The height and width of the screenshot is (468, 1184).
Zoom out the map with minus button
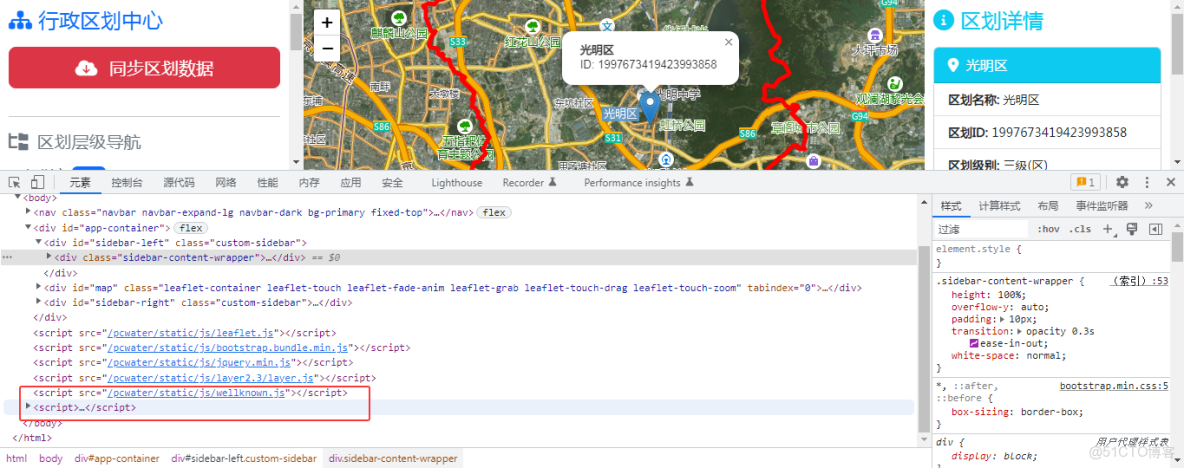[x=327, y=48]
